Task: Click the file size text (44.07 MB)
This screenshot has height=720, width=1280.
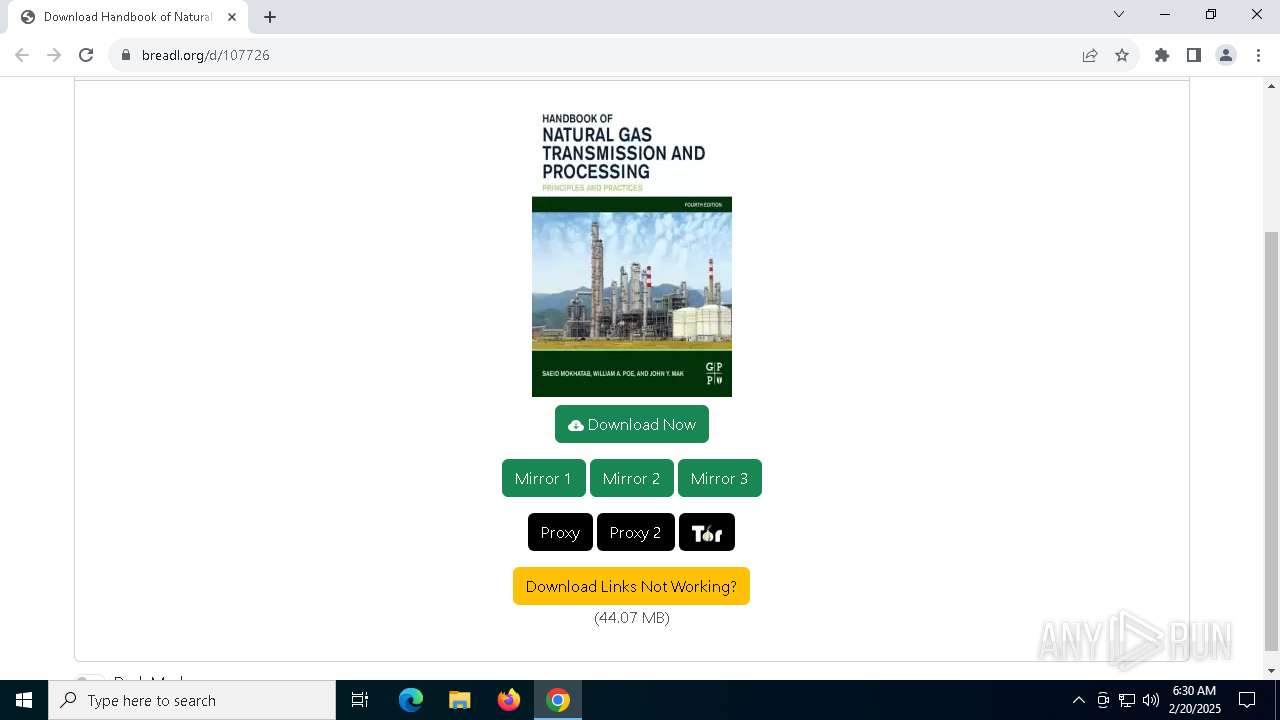Action: pos(632,618)
